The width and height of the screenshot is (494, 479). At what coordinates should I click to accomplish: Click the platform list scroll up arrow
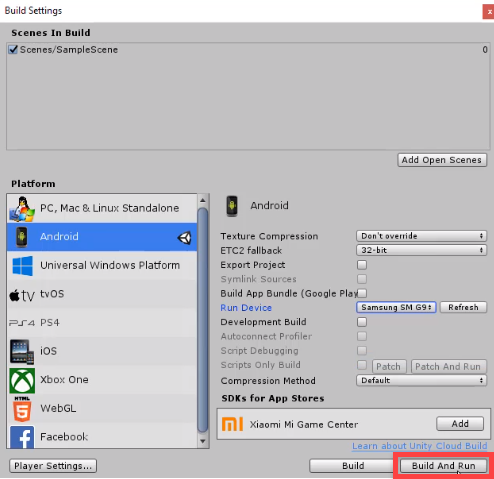[x=203, y=200]
